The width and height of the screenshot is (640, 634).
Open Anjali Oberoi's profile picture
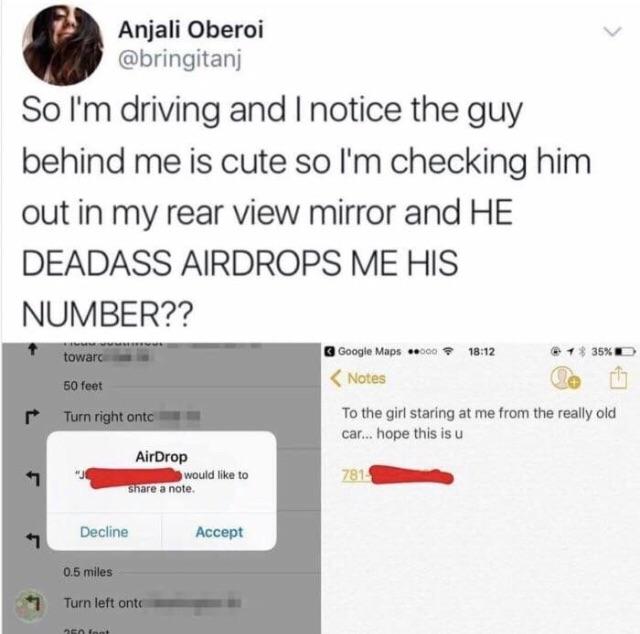pyautogui.click(x=63, y=45)
